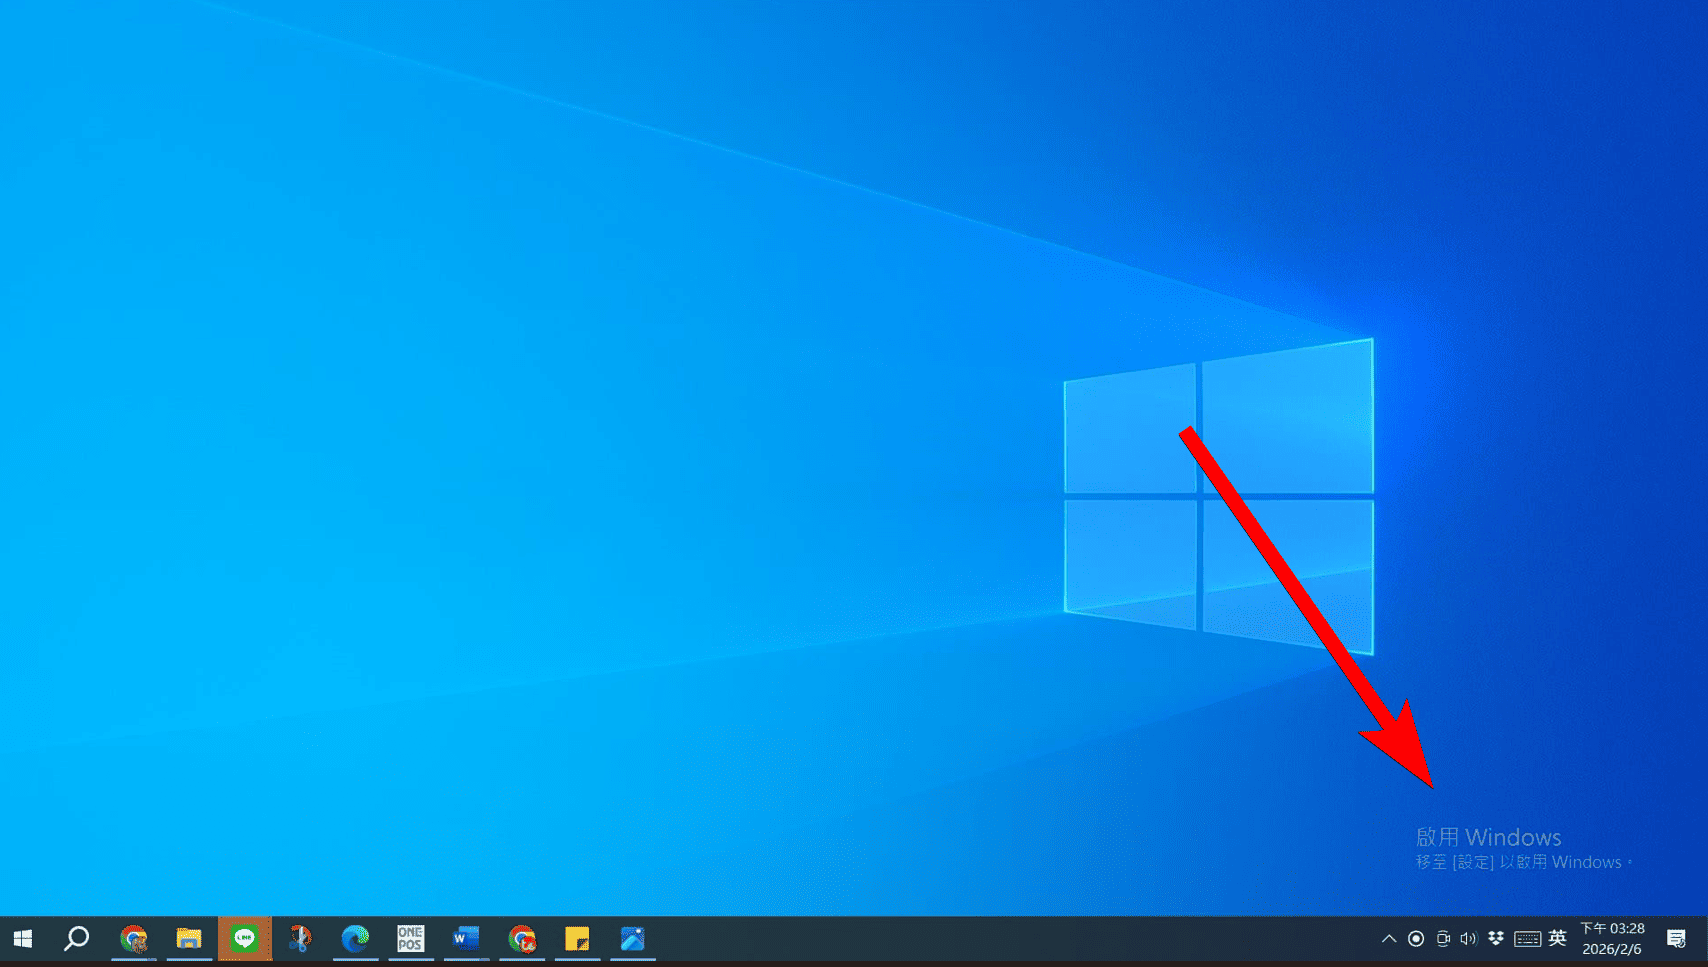Launch the scissors snipping tool icon
The height and width of the screenshot is (967, 1708).
tap(300, 939)
